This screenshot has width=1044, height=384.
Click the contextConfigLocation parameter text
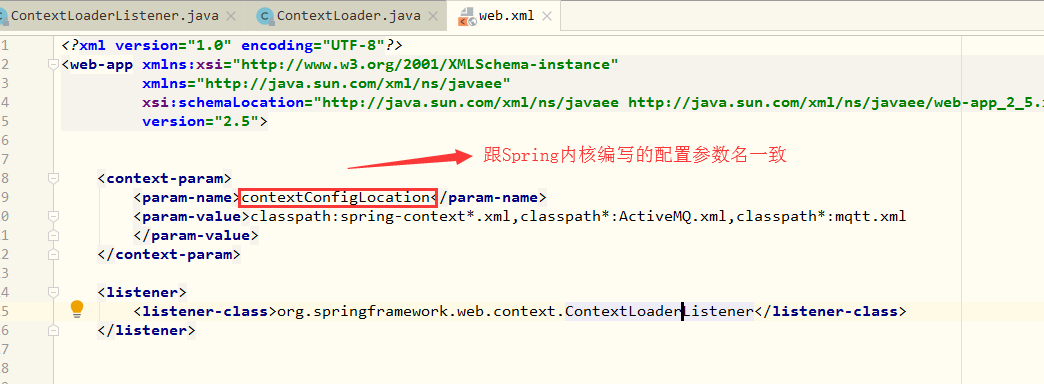click(335, 198)
